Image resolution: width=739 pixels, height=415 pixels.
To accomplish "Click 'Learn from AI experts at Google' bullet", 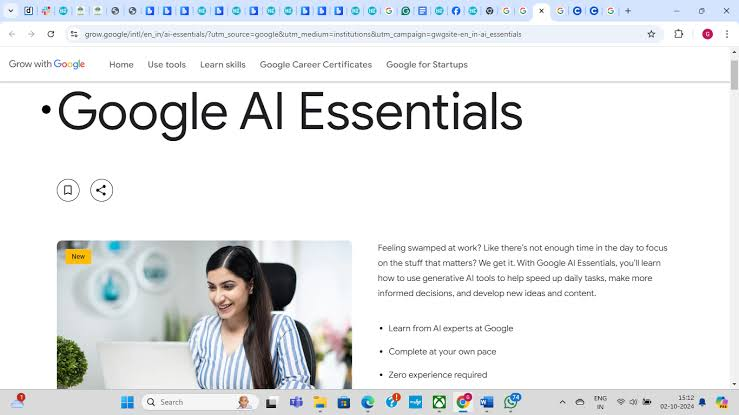I will pyautogui.click(x=451, y=328).
